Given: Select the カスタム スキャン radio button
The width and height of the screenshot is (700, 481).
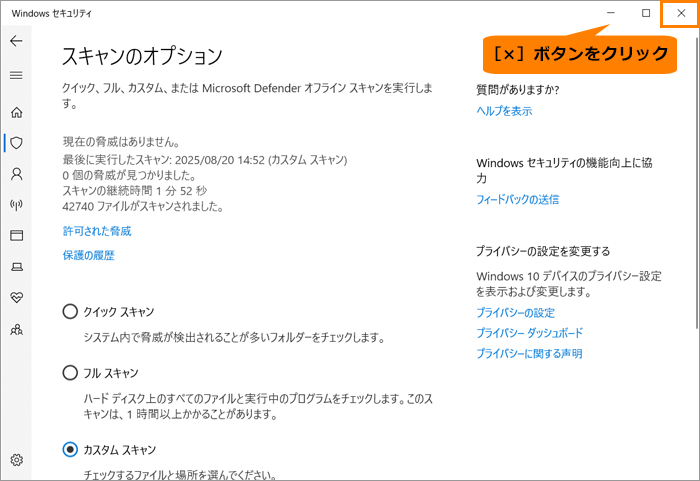Looking at the screenshot, I should click(70, 449).
